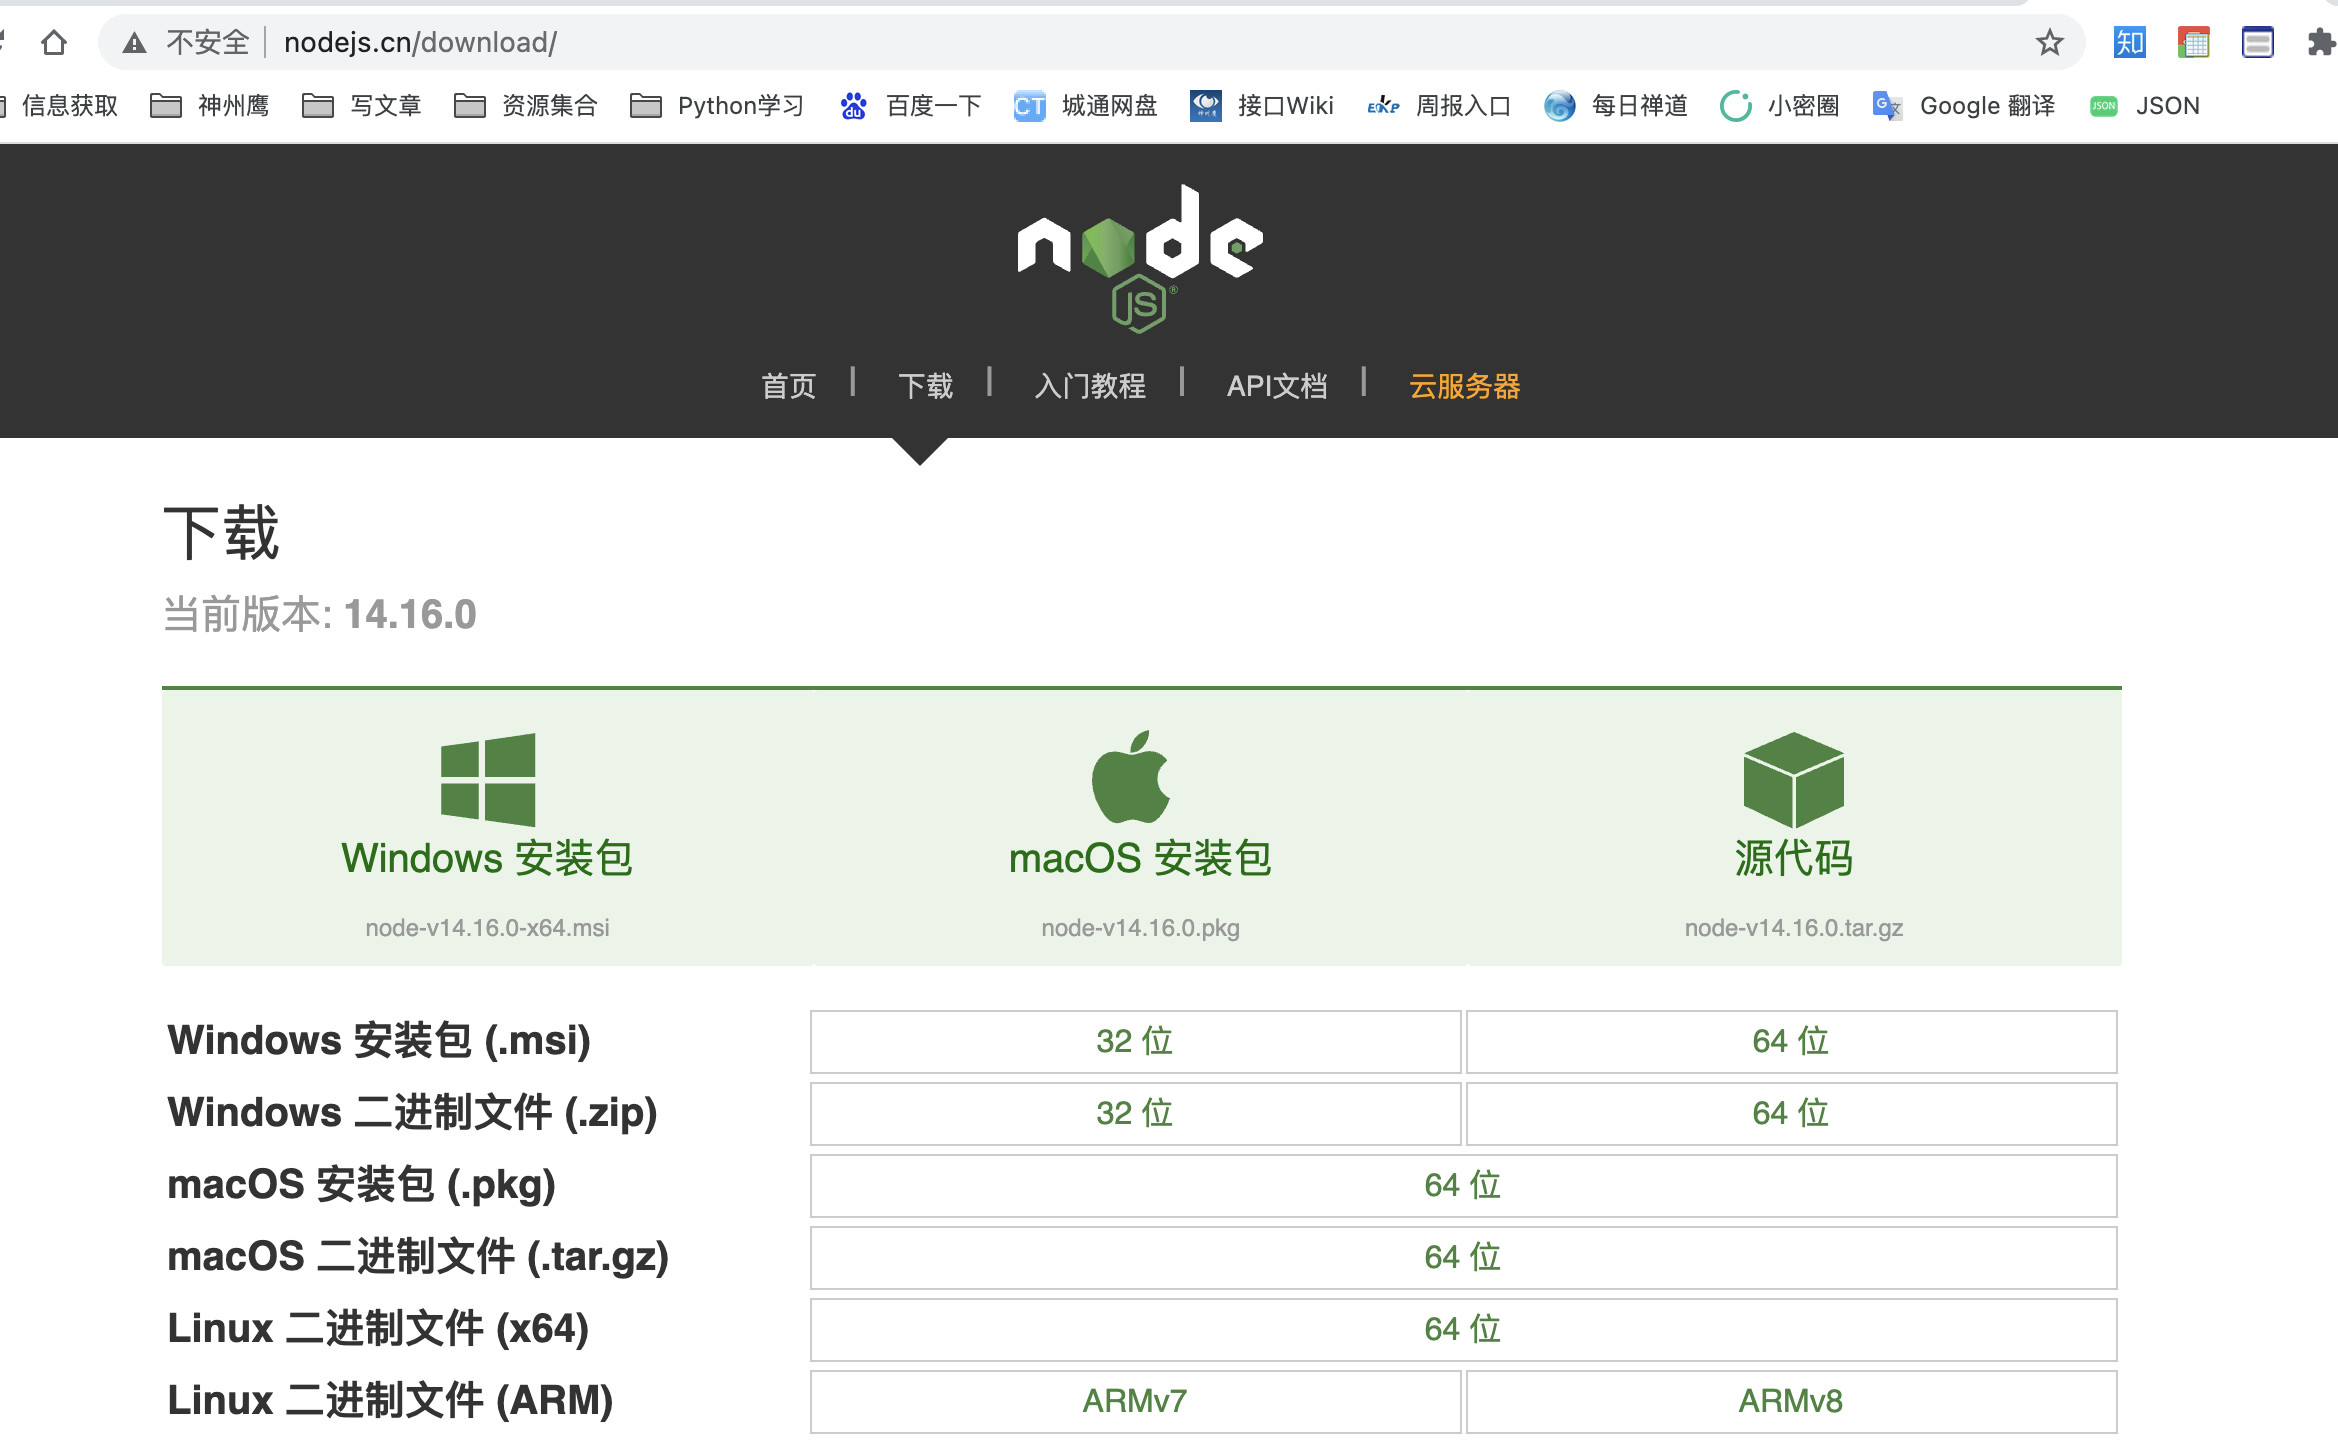Click the Windows 安装包 heading link
The width and height of the screenshot is (2338, 1442).
tap(487, 858)
